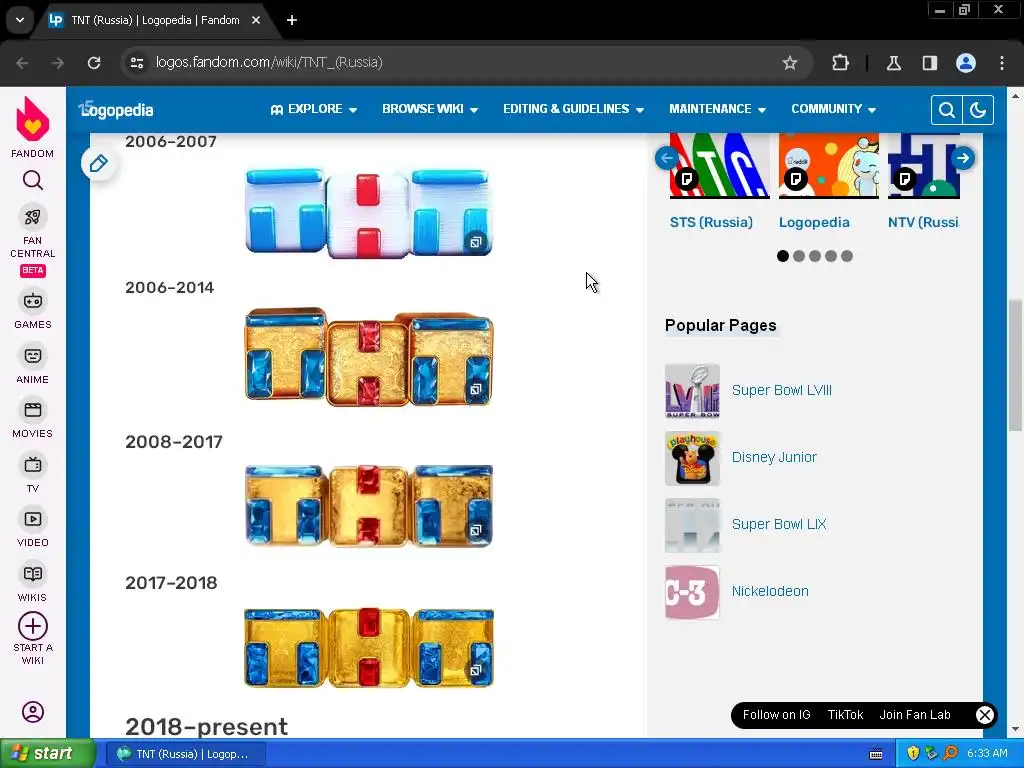The width and height of the screenshot is (1024, 768).
Task: Open the TV sidebar icon
Action: click(x=33, y=465)
